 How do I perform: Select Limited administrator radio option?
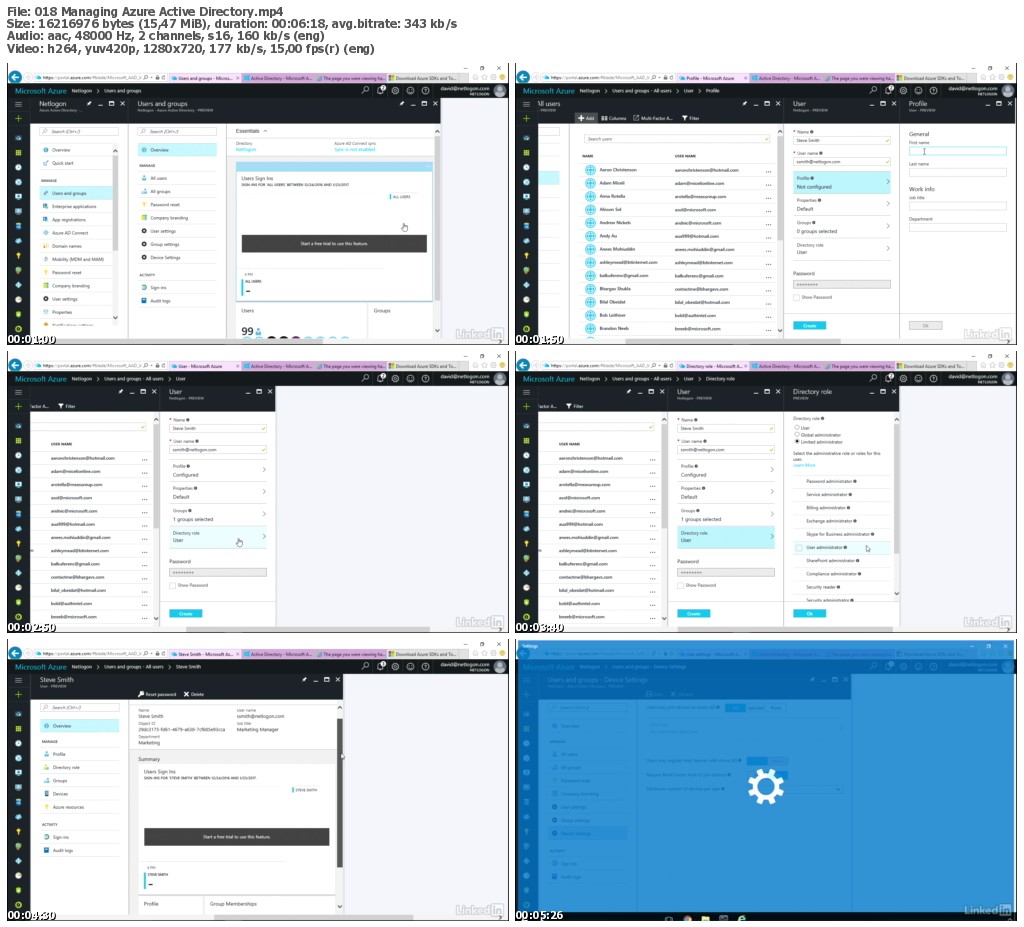pyautogui.click(x=797, y=442)
